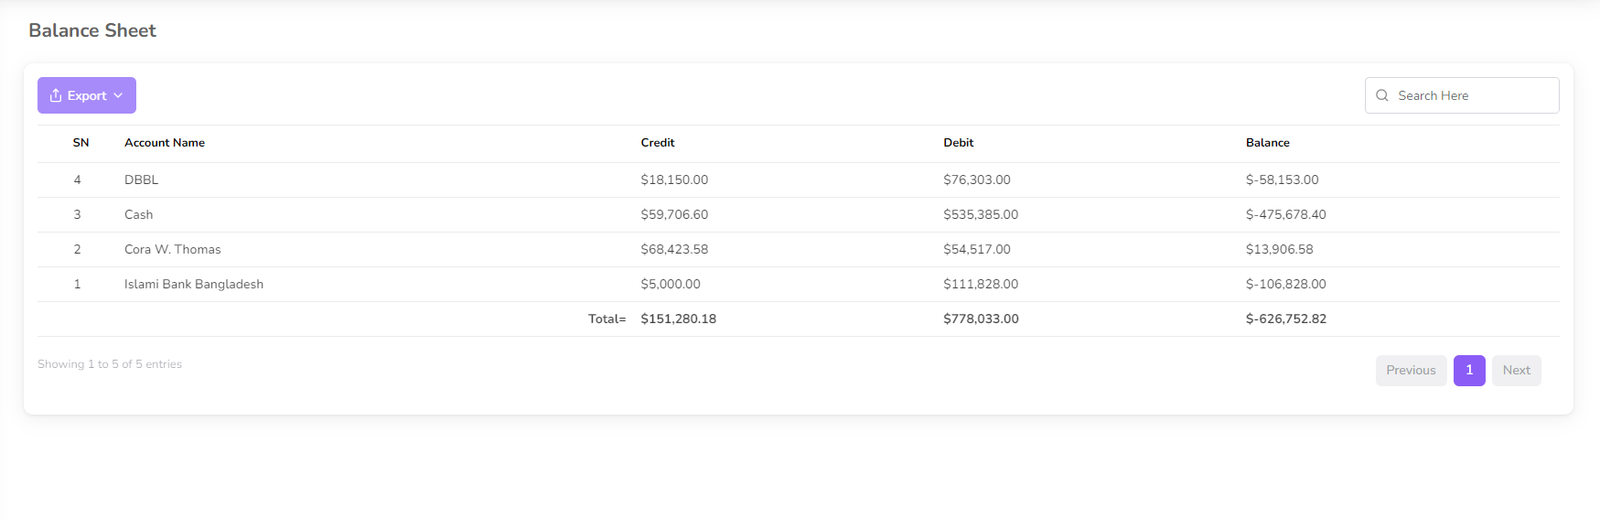Go to the Next page

1516,370
